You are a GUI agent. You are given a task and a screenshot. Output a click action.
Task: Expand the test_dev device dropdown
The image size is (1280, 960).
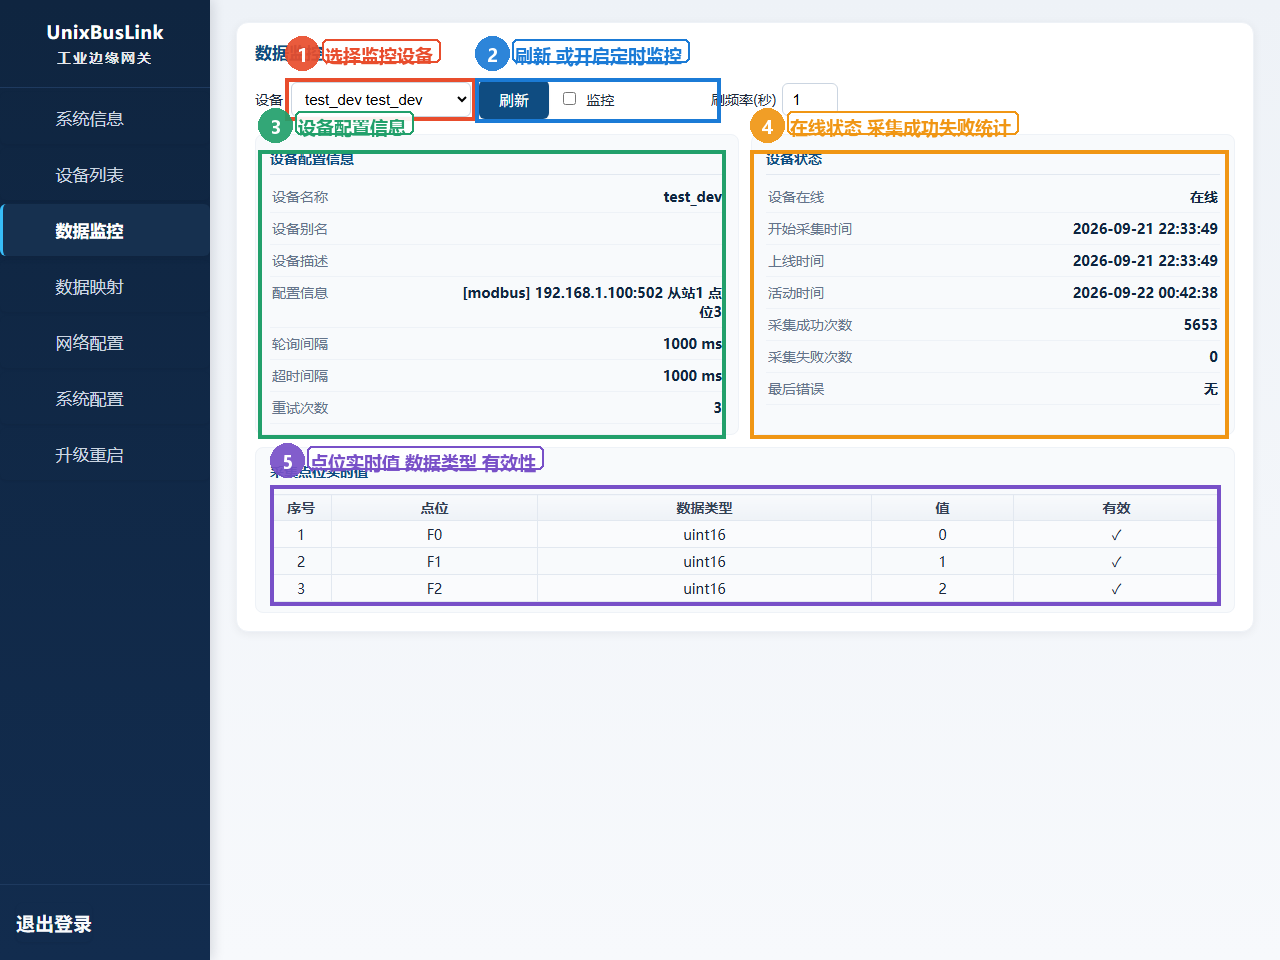point(382,100)
